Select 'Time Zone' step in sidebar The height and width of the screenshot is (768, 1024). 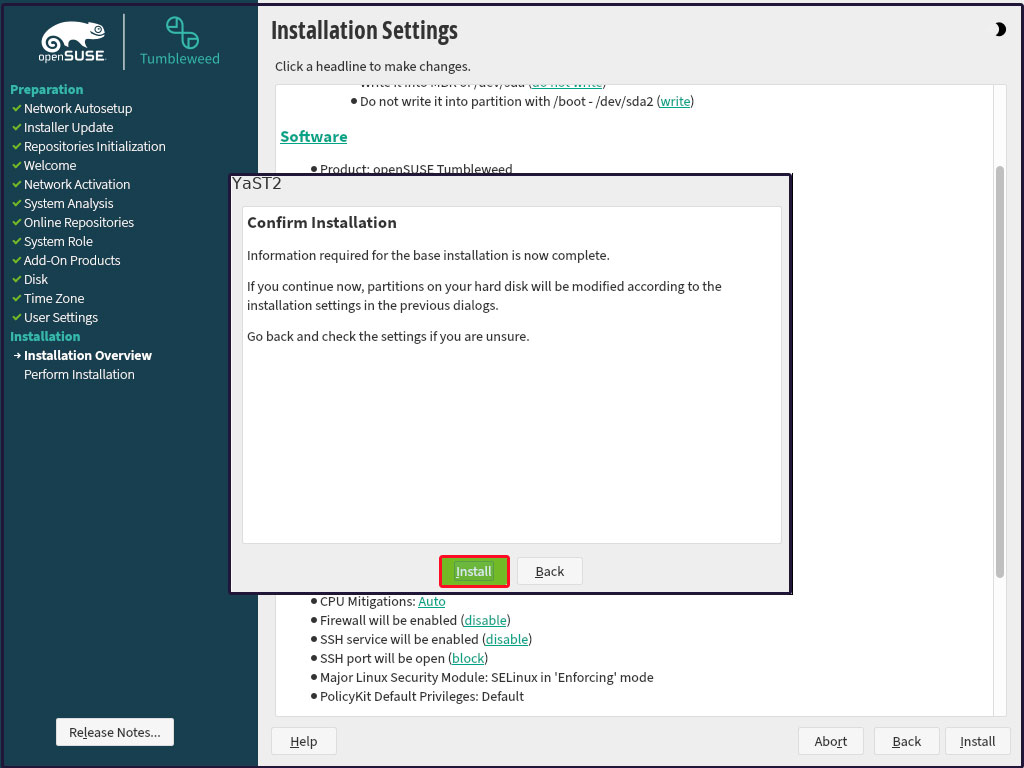point(54,298)
